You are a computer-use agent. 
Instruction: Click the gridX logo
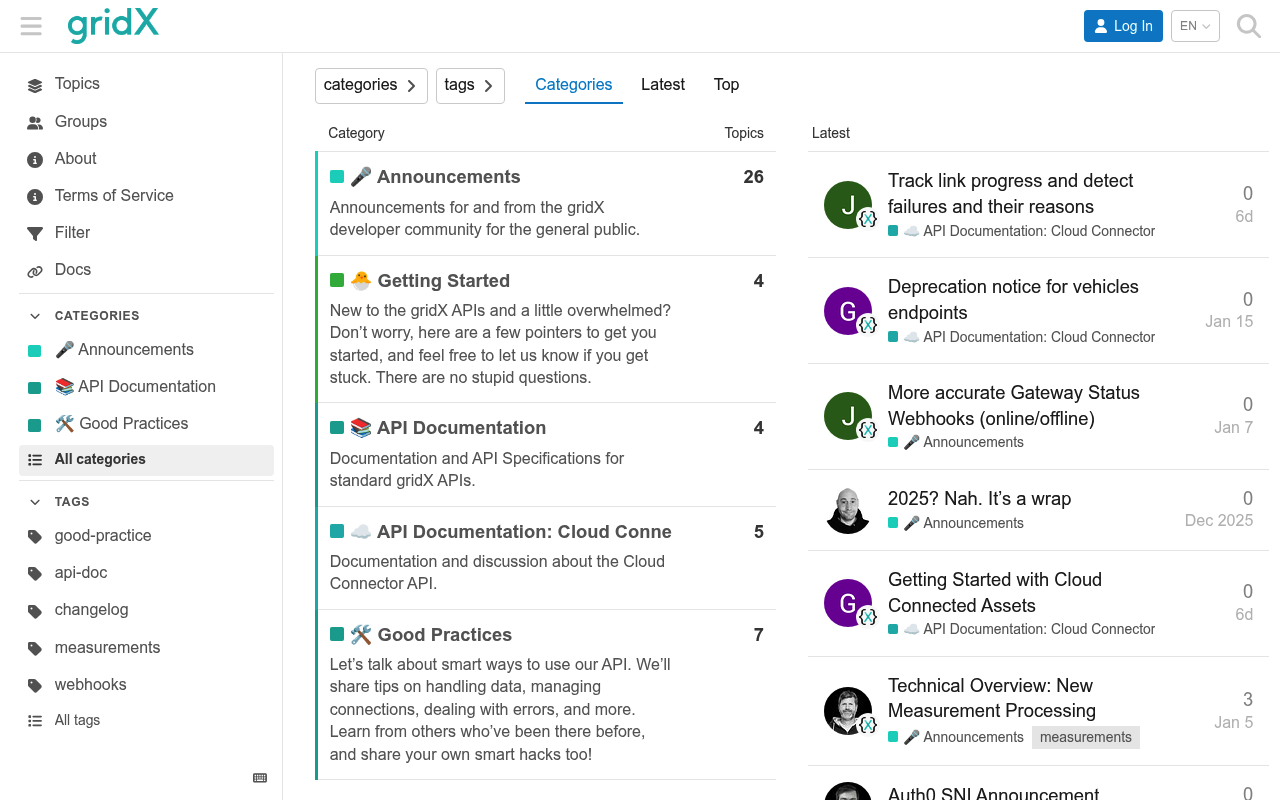pyautogui.click(x=113, y=26)
